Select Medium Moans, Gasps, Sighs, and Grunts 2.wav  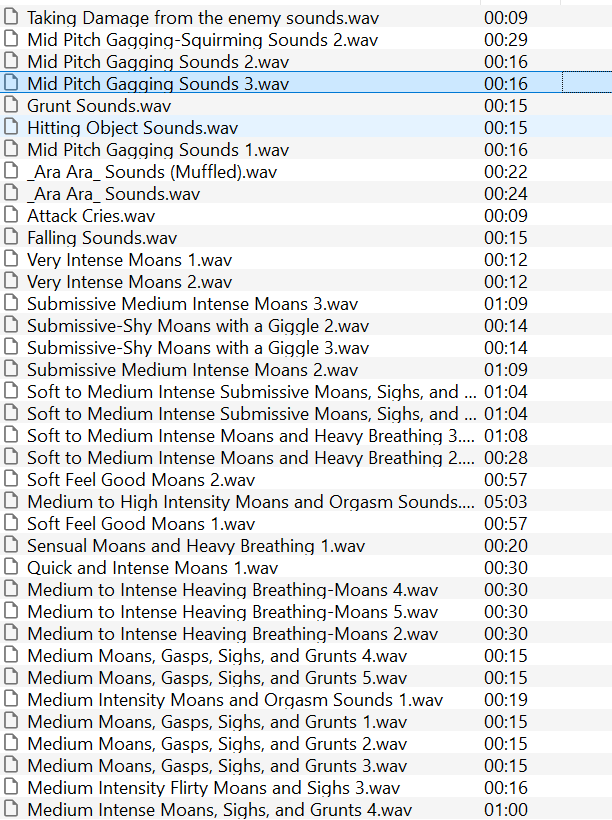point(217,744)
